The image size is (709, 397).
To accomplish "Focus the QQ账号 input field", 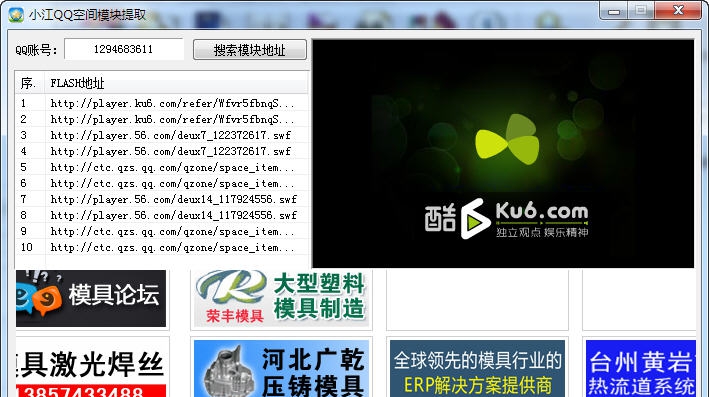I will (x=124, y=49).
